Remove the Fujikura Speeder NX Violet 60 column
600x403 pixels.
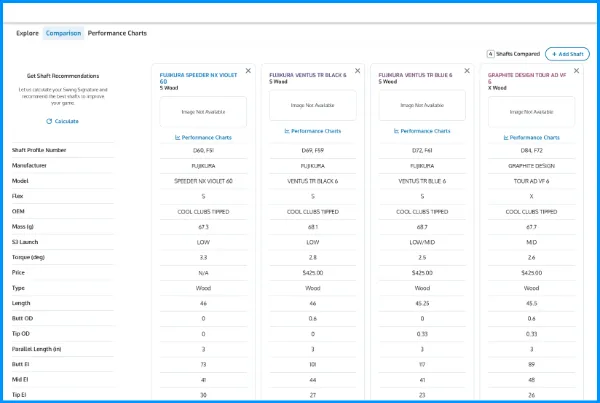248,71
